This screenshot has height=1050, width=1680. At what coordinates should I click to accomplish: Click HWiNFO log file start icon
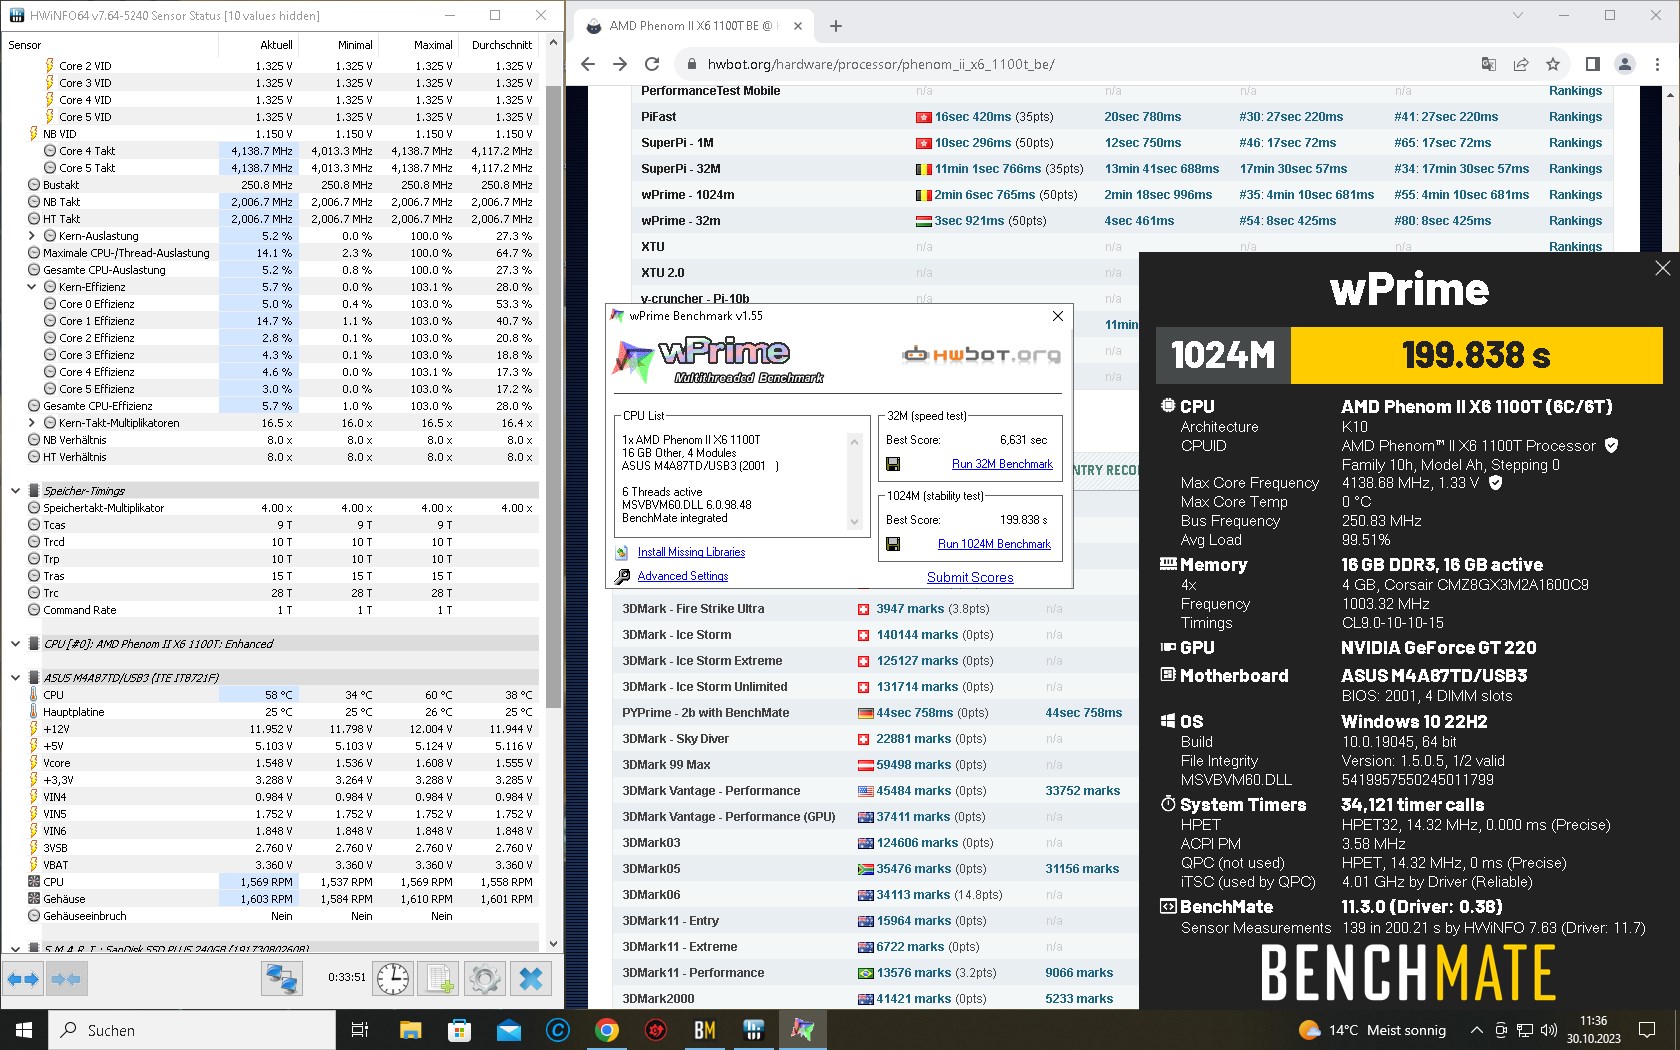(439, 978)
